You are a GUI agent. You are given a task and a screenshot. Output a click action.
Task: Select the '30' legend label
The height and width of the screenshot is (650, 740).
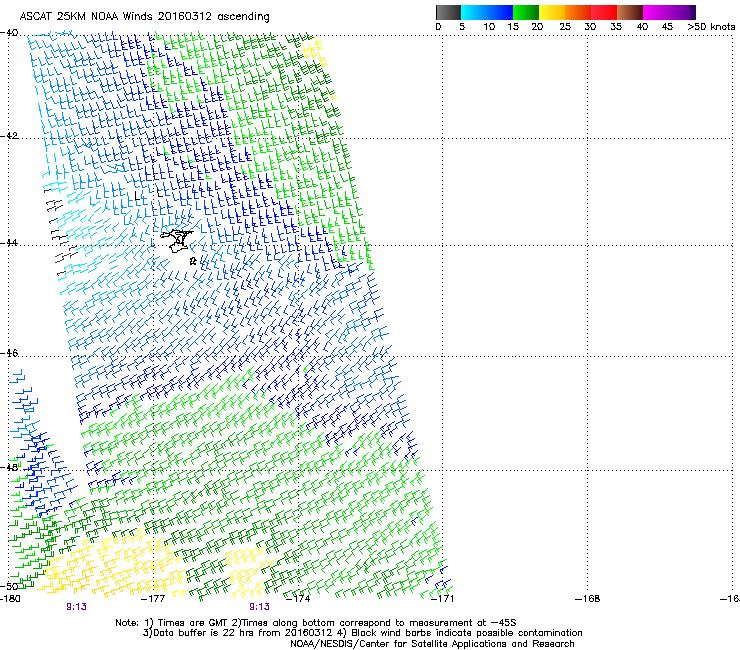[x=590, y=27]
